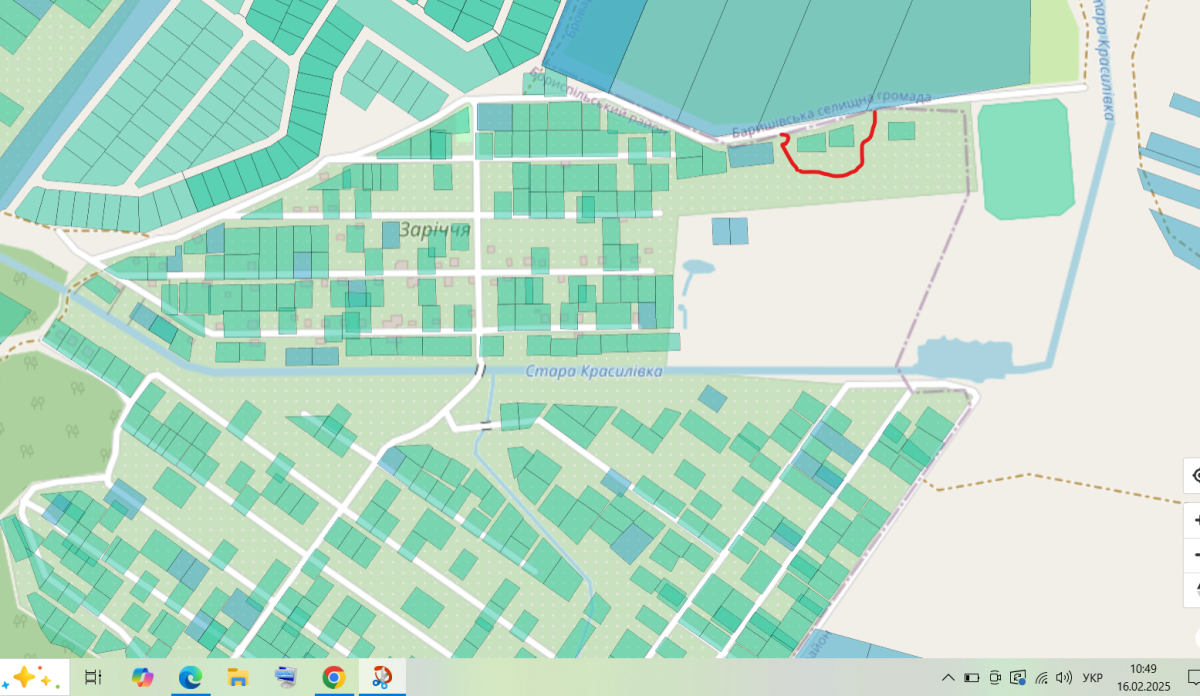Launch Copilot from the taskbar
The height and width of the screenshot is (696, 1200).
(142, 677)
